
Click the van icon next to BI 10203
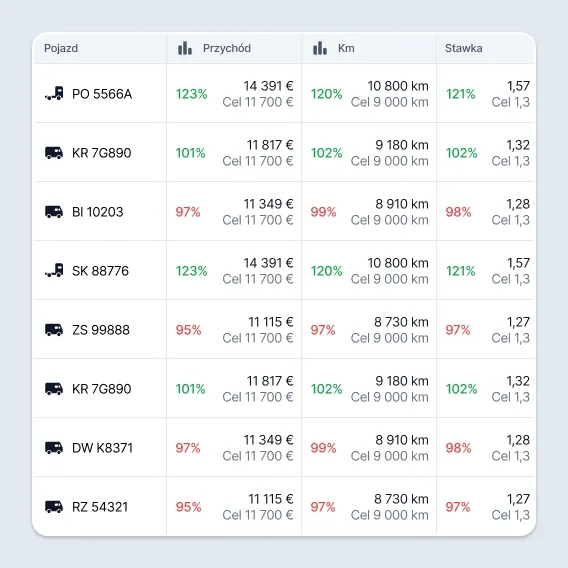coord(54,212)
